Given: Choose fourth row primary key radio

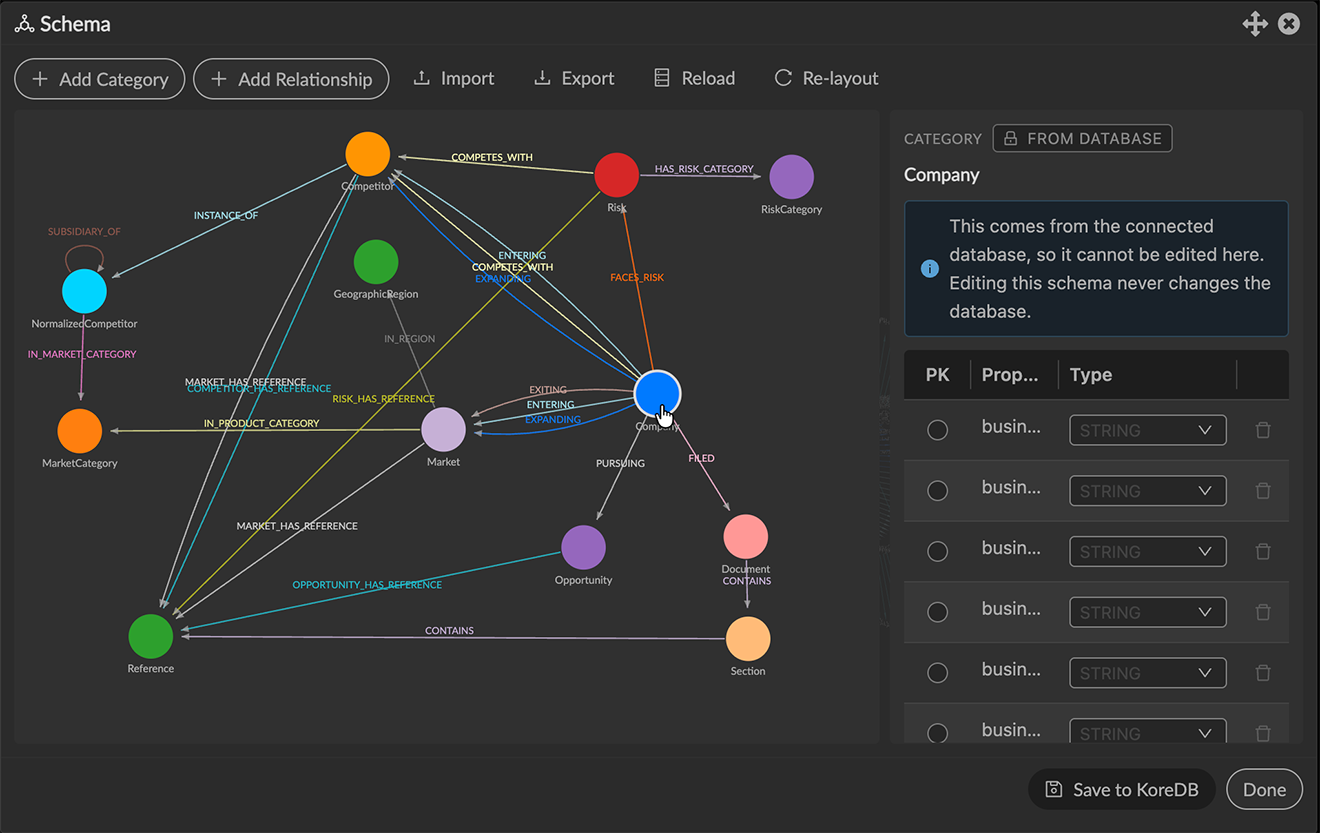Looking at the screenshot, I should click(x=937, y=612).
